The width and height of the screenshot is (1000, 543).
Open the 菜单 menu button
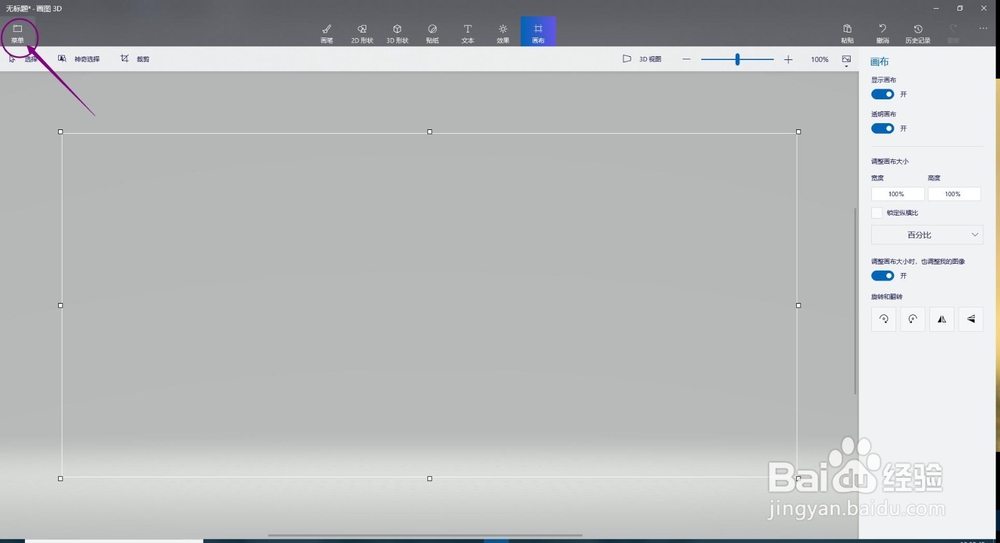point(18,33)
